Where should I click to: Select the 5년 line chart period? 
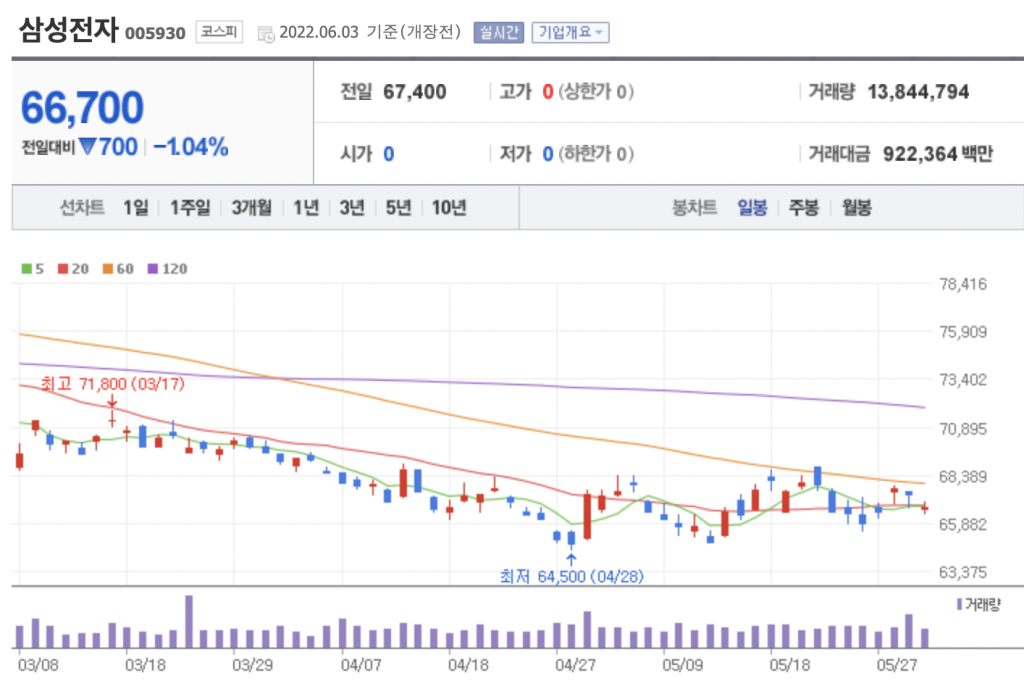(398, 208)
